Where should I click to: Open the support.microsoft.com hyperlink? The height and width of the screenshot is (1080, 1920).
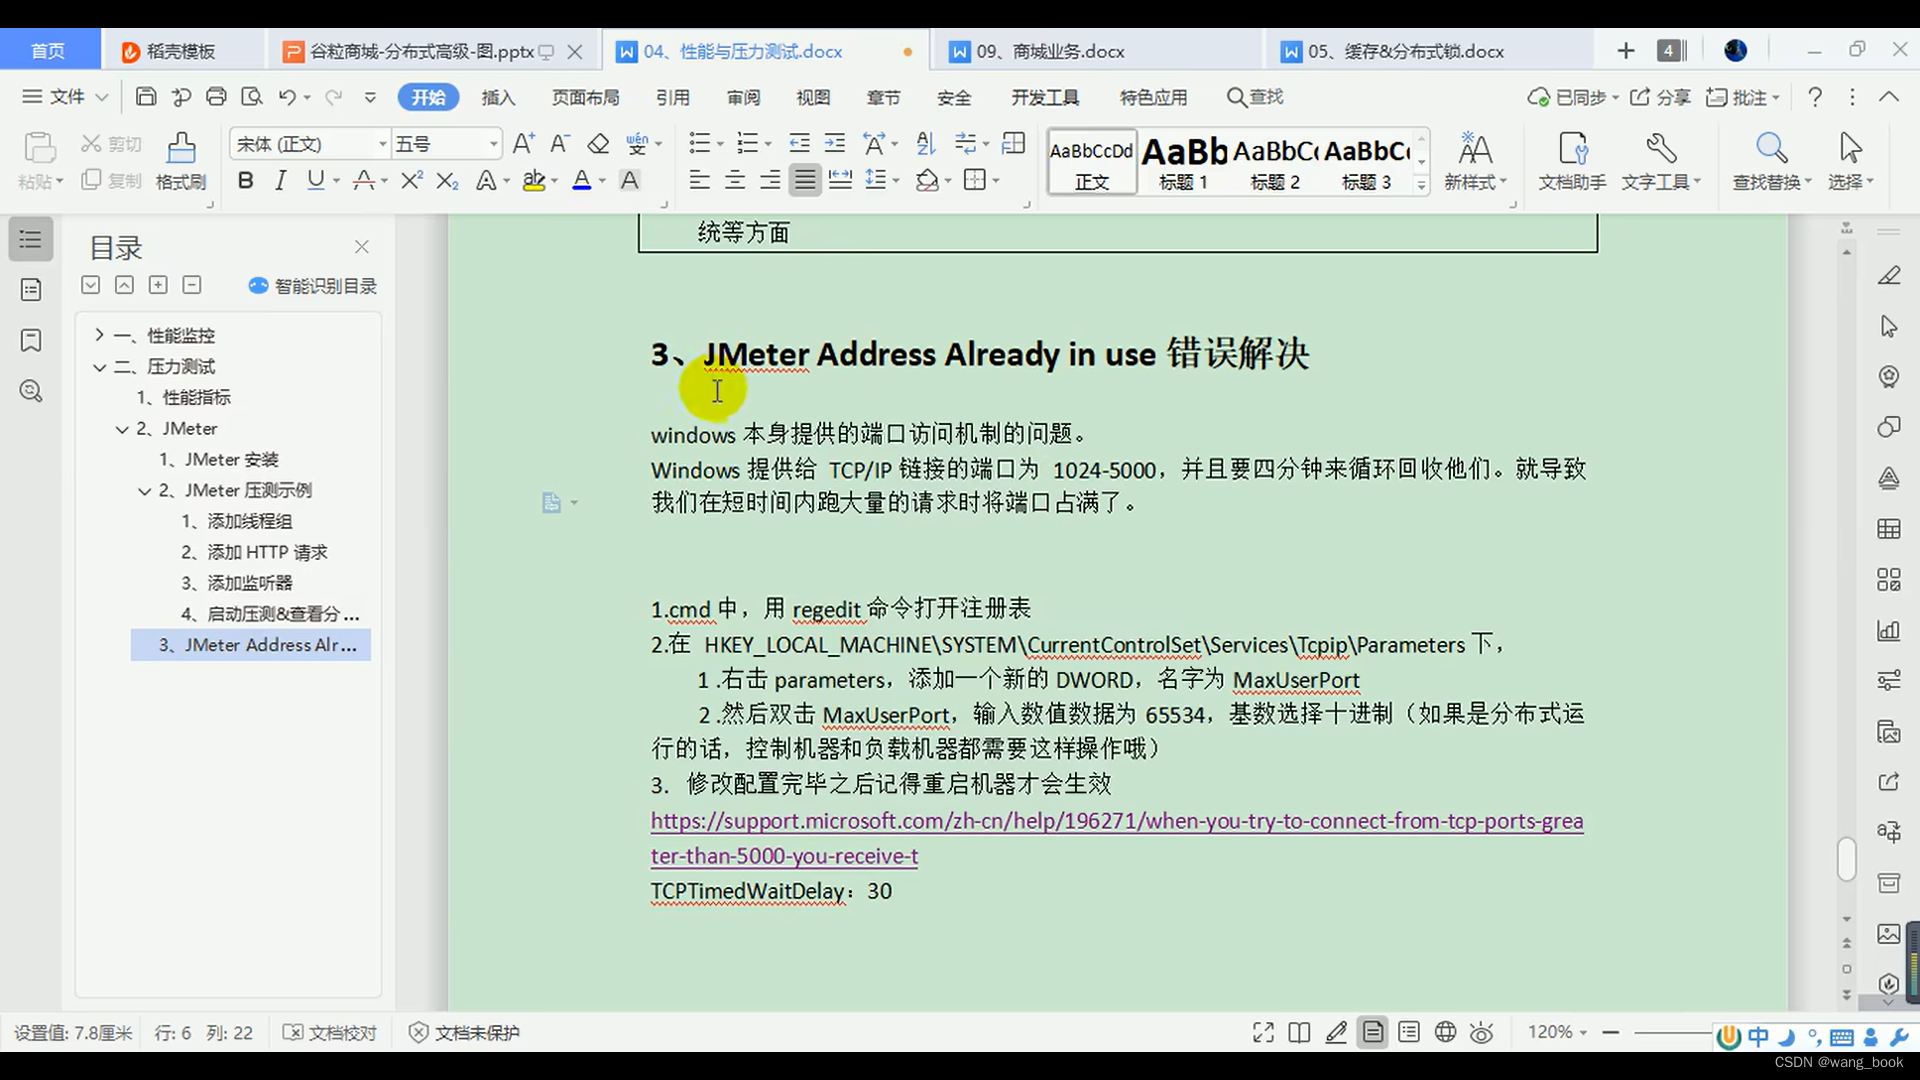(x=1116, y=838)
